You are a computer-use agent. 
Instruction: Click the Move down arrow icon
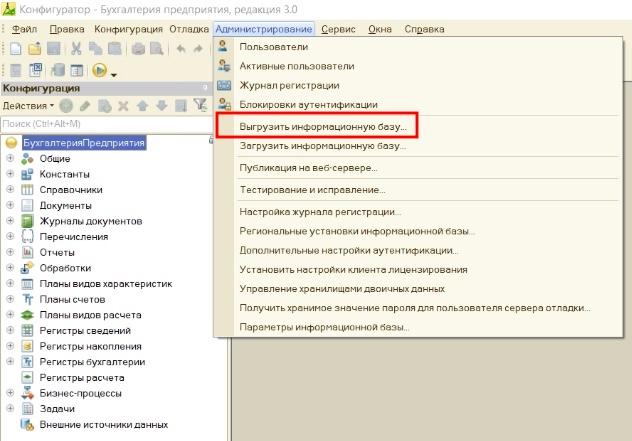pos(162,106)
